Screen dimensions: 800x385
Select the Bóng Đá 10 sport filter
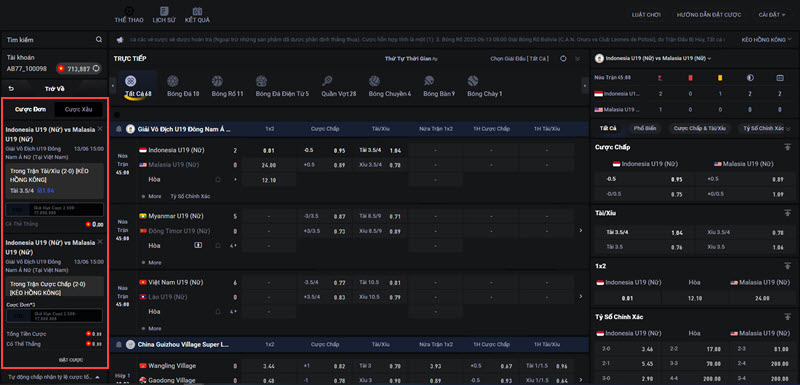tap(183, 86)
